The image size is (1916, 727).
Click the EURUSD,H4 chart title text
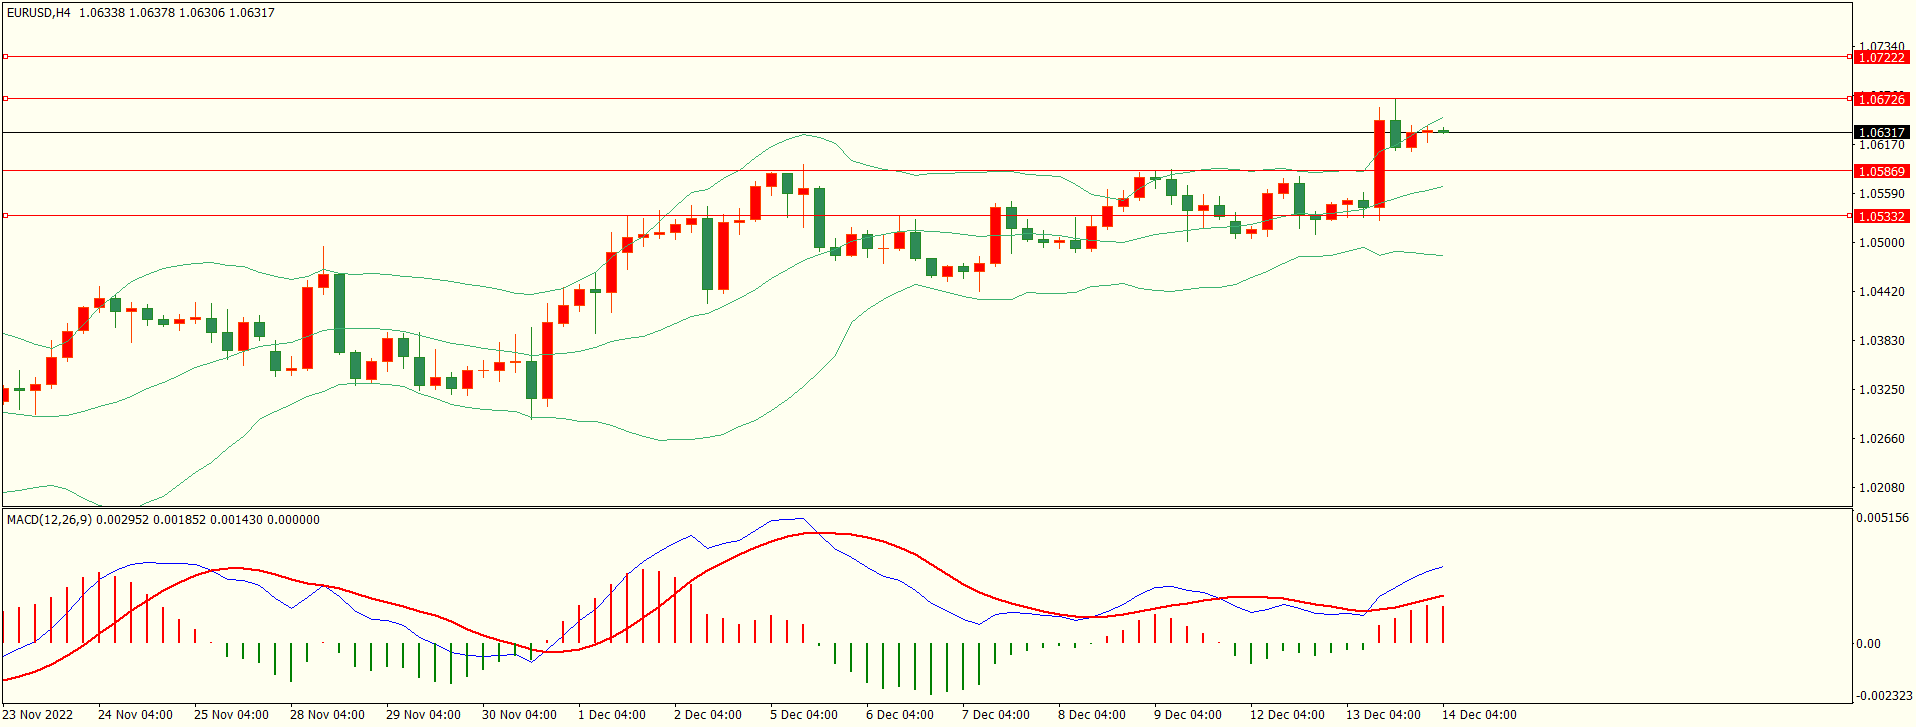click(38, 13)
